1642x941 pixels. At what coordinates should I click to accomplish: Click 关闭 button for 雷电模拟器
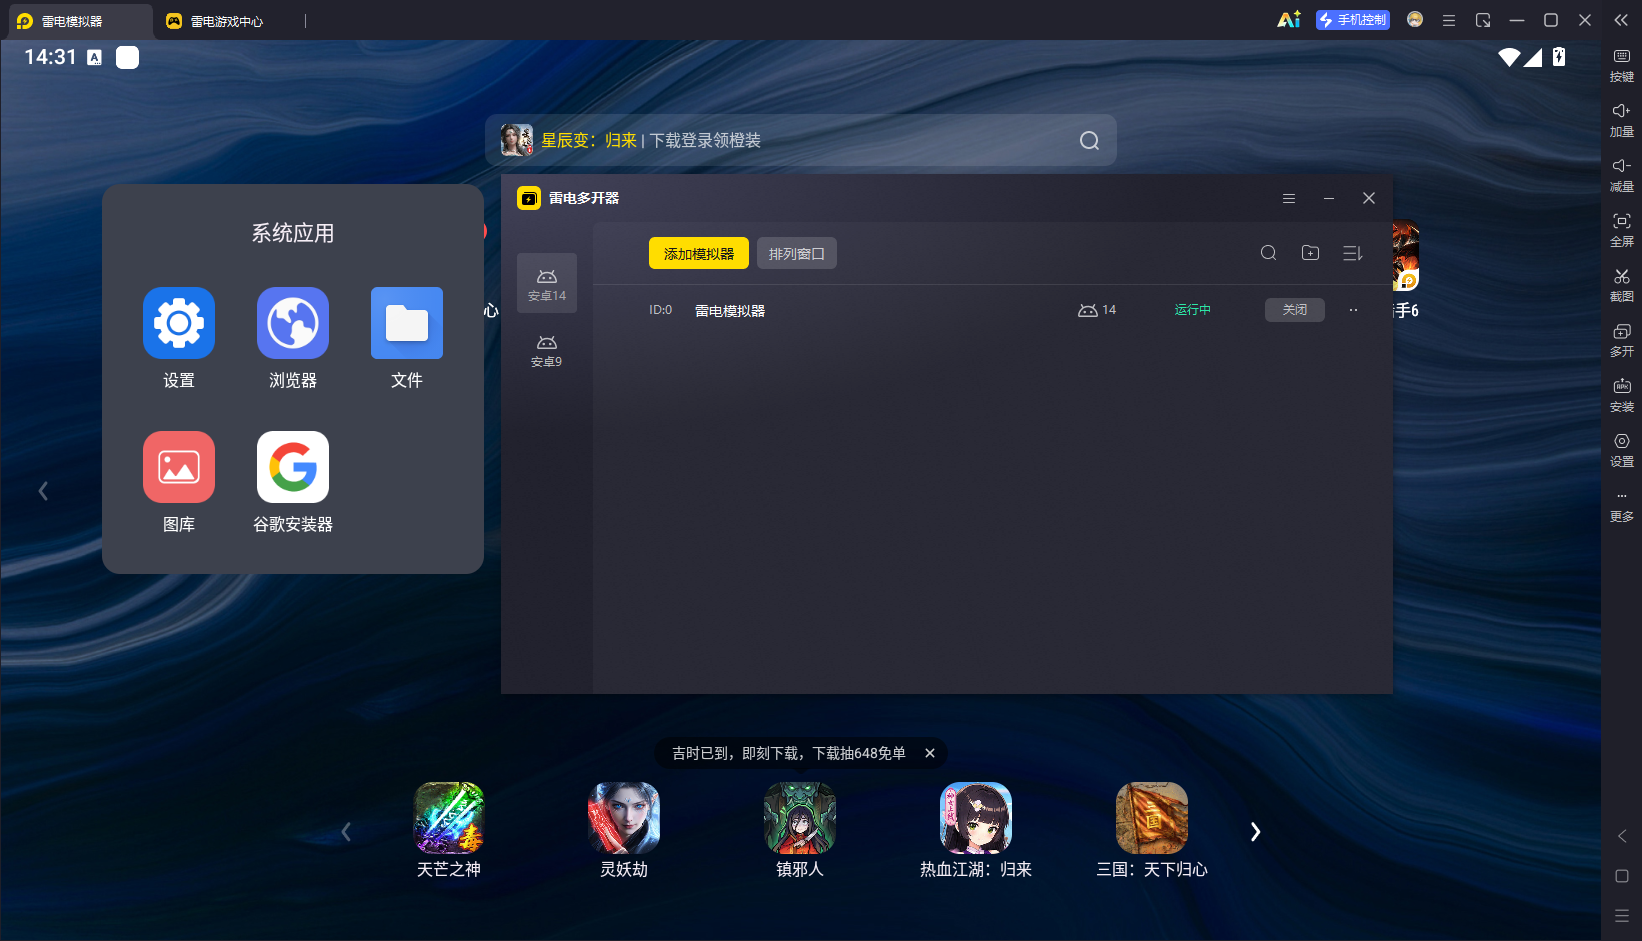click(x=1295, y=310)
